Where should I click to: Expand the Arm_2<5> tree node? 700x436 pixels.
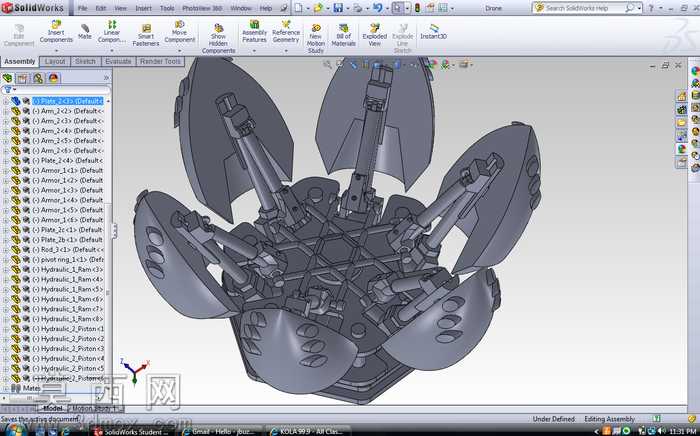coord(5,141)
